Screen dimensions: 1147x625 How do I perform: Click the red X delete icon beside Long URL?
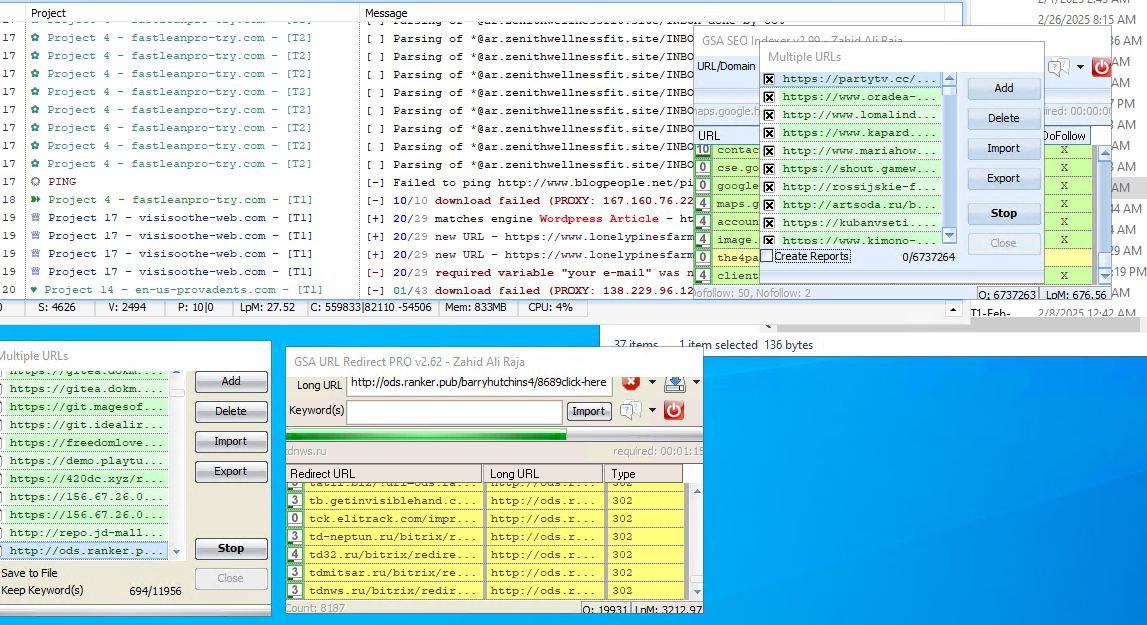pyautogui.click(x=631, y=382)
